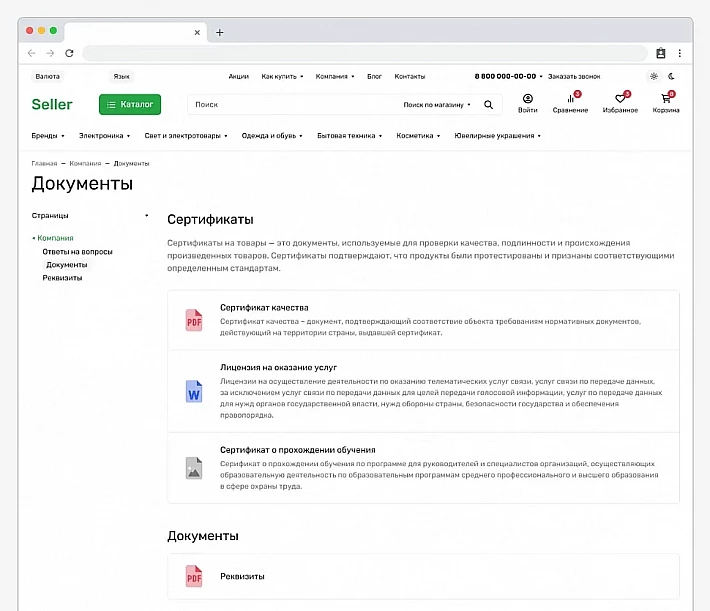Open the Электроника category menu

click(104, 135)
